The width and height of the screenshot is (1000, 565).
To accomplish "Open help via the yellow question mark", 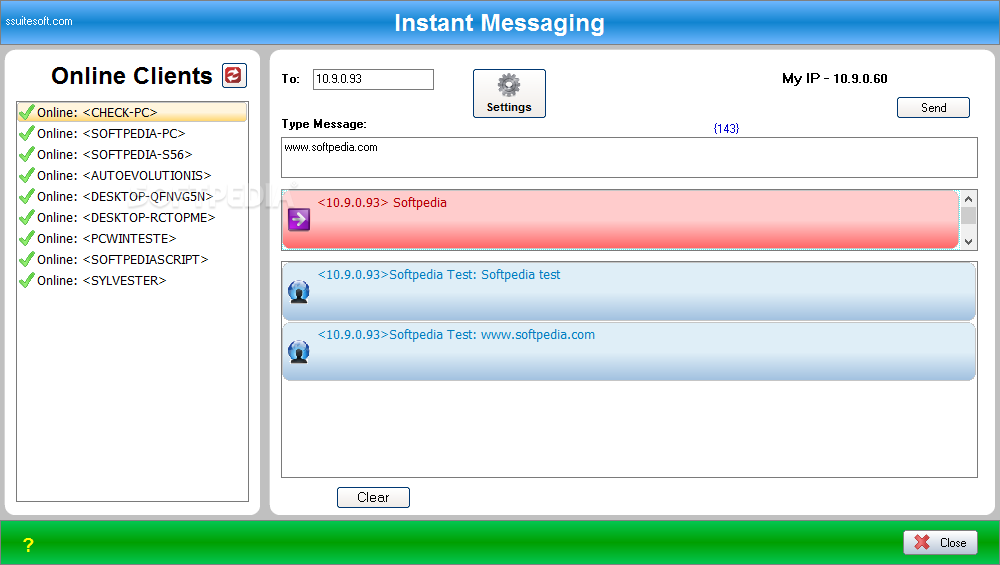I will (x=28, y=545).
